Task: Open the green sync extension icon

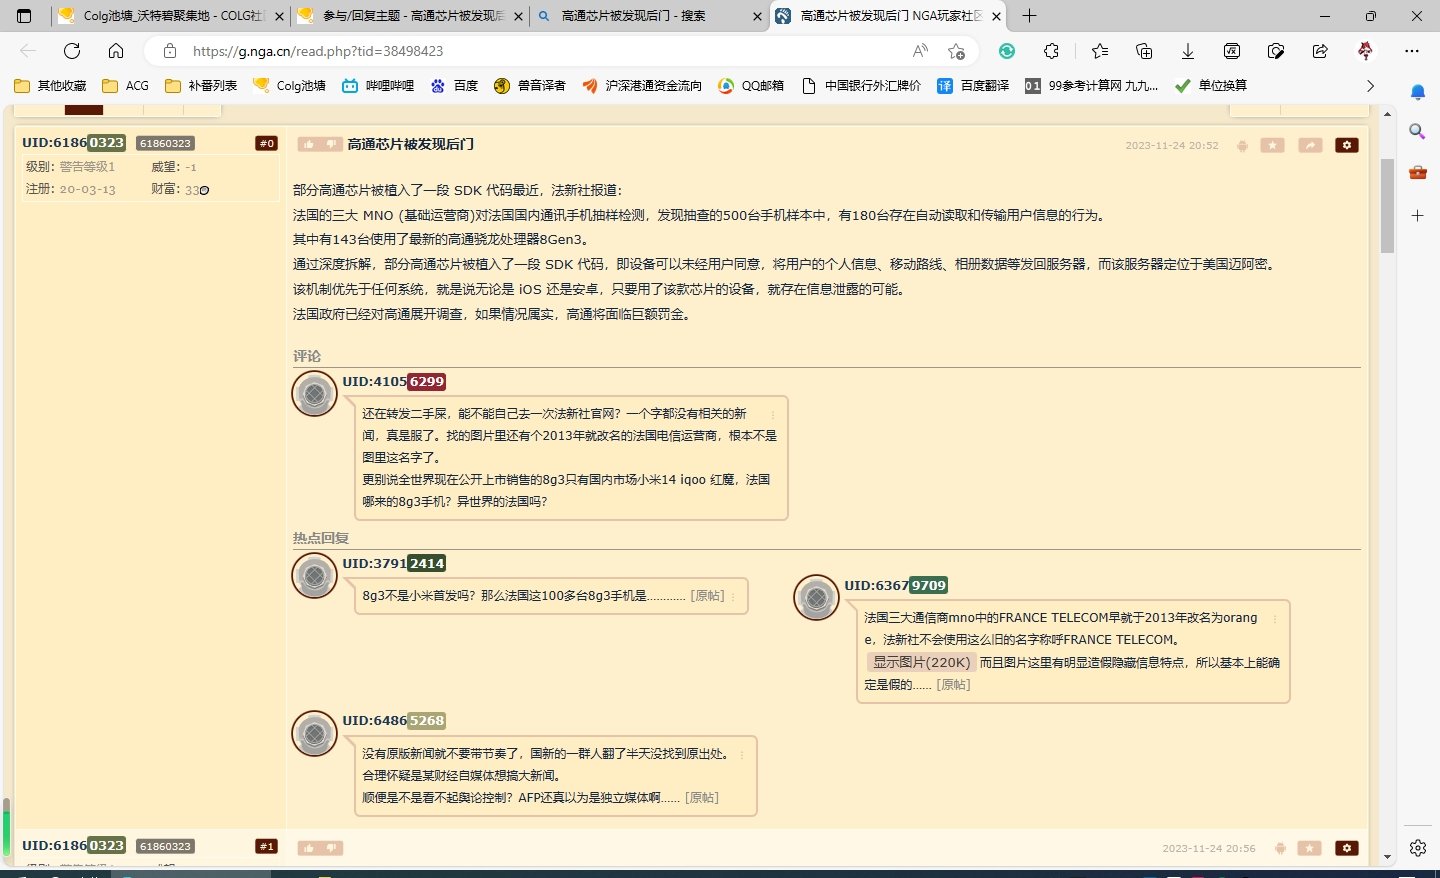Action: (x=1007, y=51)
